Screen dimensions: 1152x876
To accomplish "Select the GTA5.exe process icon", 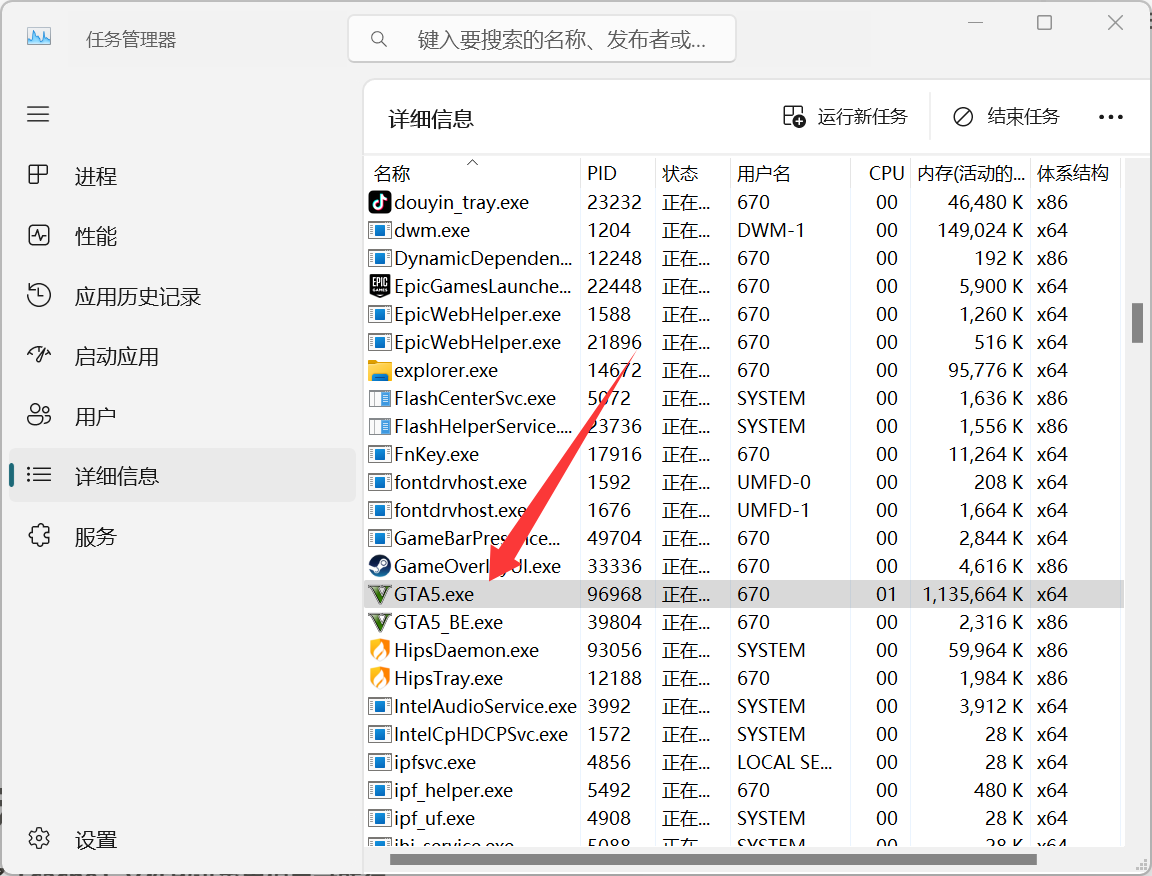I will (x=379, y=594).
